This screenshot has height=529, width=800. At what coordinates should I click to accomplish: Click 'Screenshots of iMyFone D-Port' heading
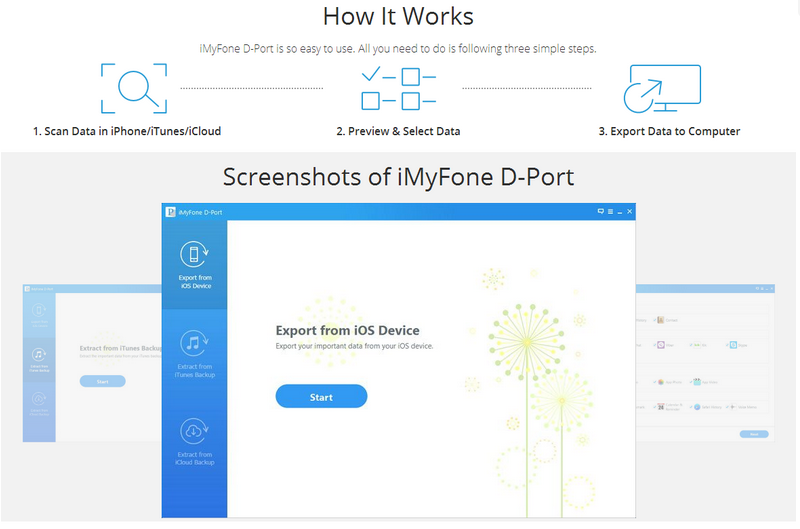click(398, 177)
